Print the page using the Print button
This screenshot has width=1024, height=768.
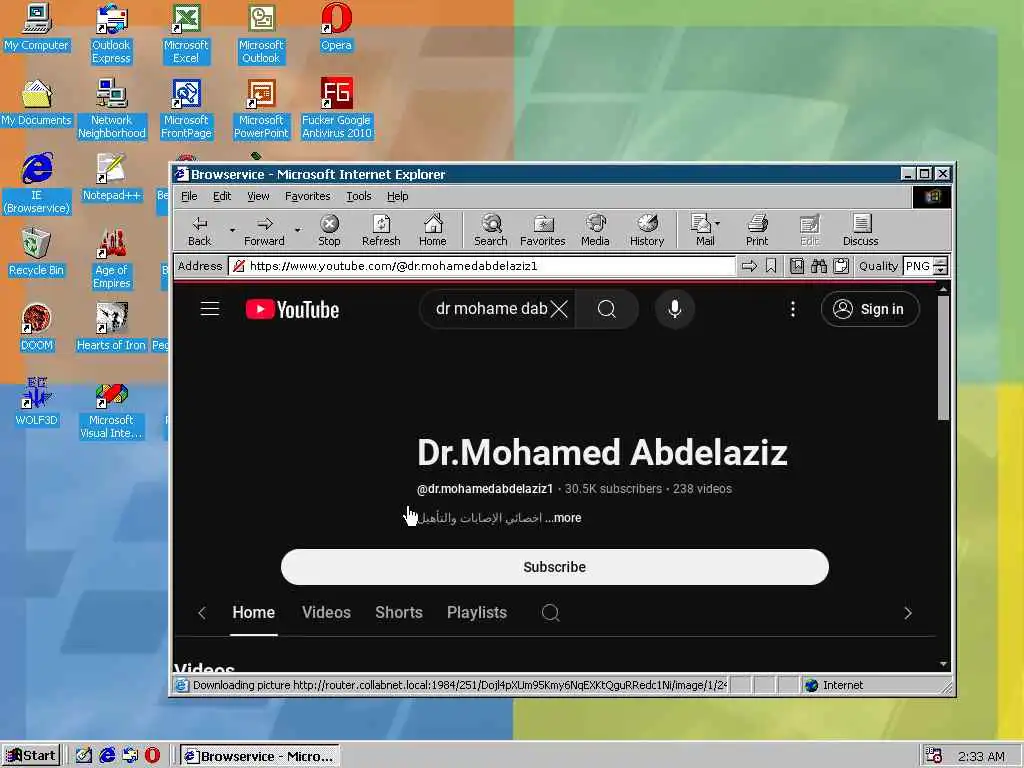(x=757, y=231)
